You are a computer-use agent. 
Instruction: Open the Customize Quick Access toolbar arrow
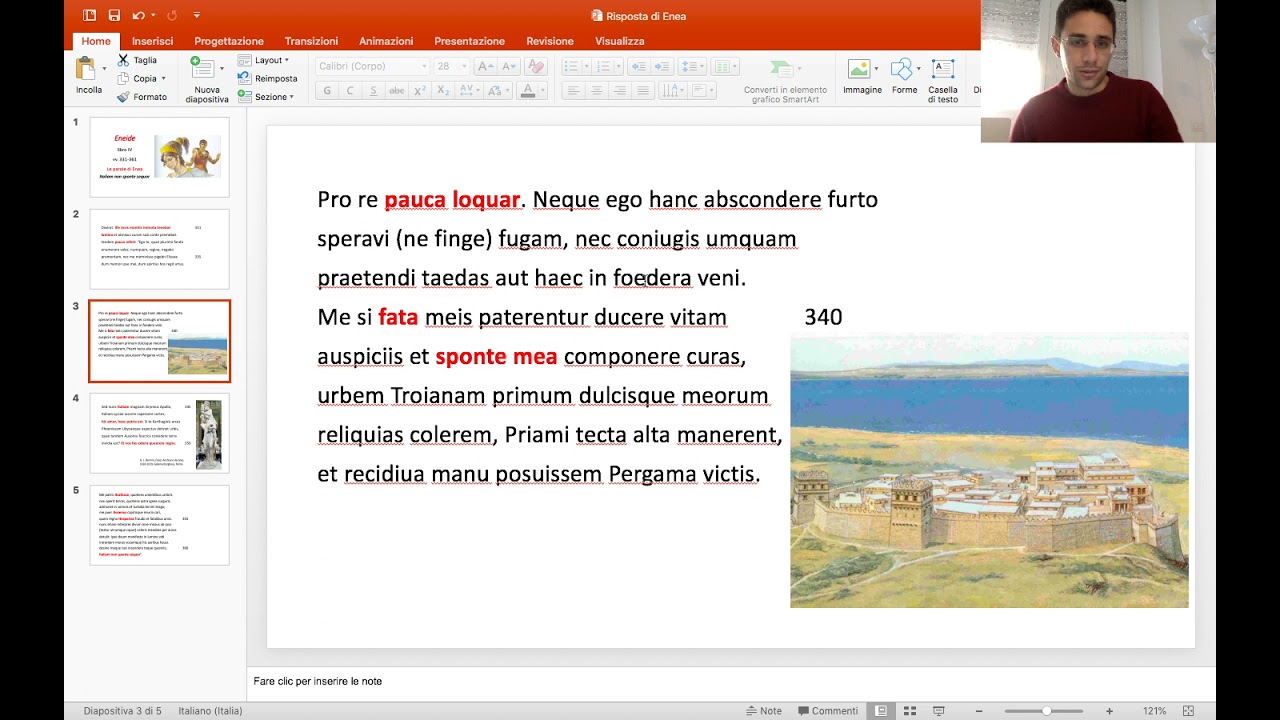(x=197, y=15)
